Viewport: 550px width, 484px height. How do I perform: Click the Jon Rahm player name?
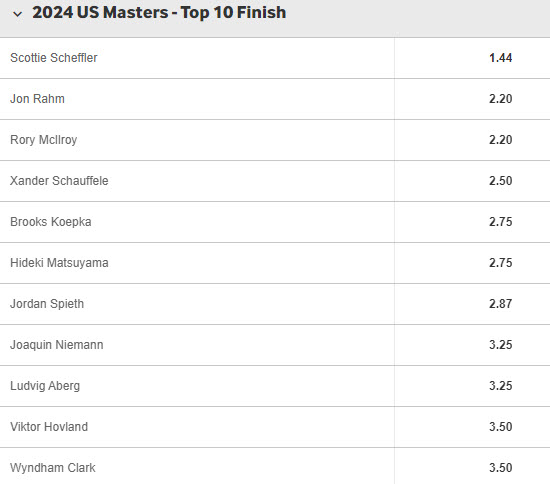click(x=37, y=99)
